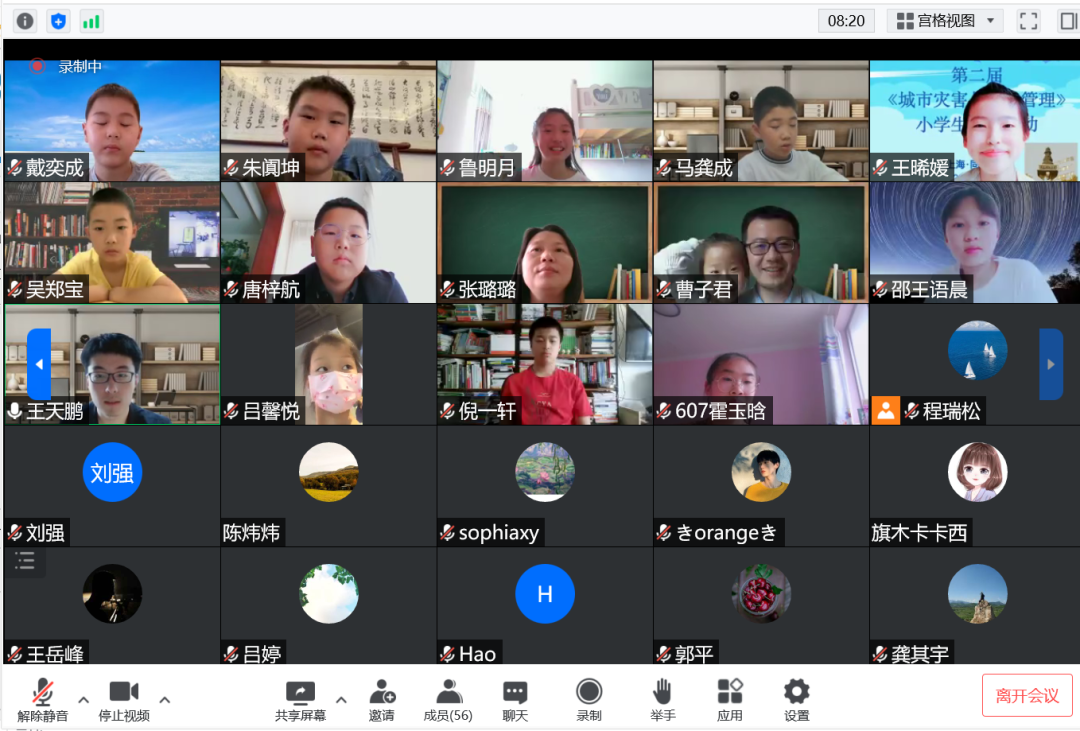This screenshot has width=1080, height=731.
Task: Check the green network signal icon
Action: (91, 21)
